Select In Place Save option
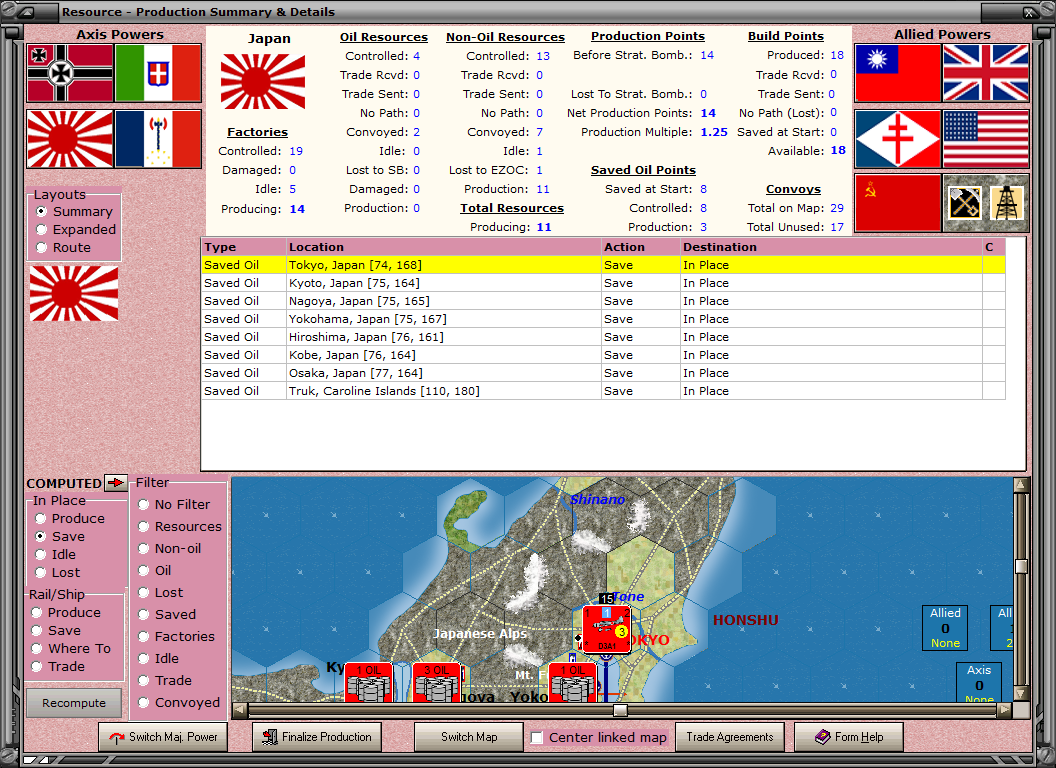1056x768 pixels. pos(60,537)
